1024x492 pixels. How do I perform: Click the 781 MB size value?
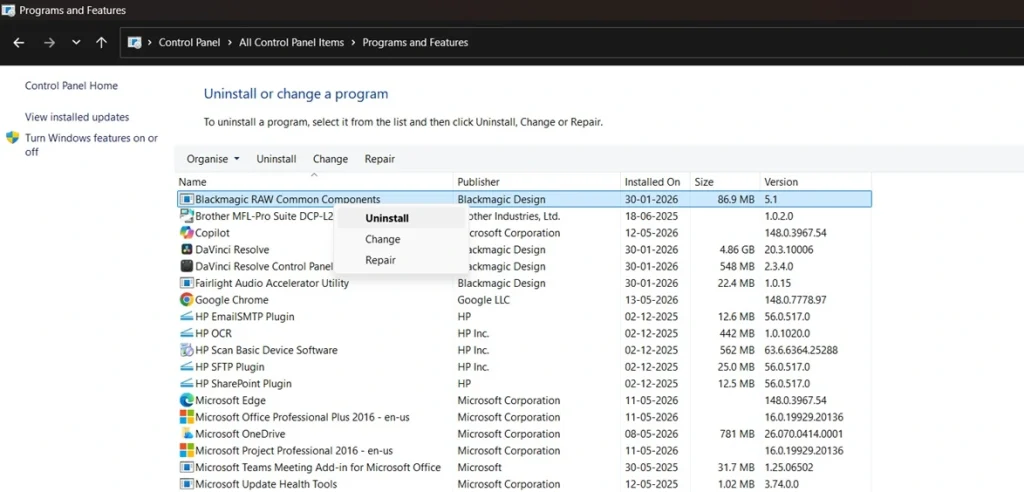[736, 434]
